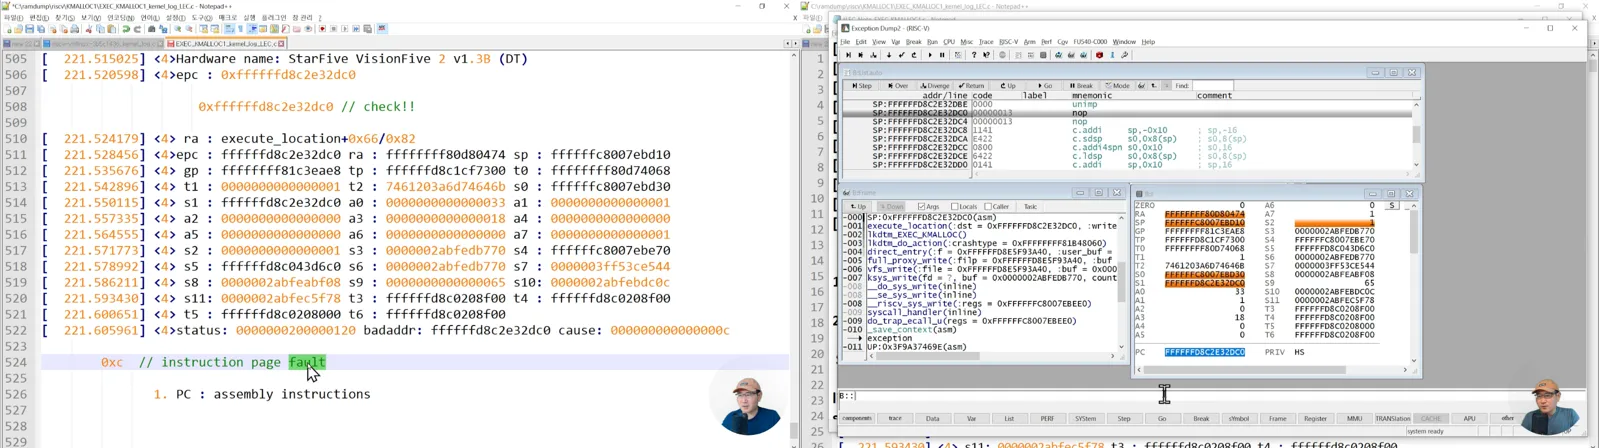Click the Play macro icon in Notepad++
Viewport: 1599px width, 448px height.
coord(345,29)
